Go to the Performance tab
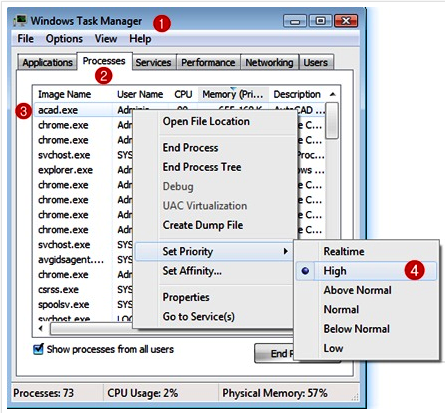 coord(208,62)
